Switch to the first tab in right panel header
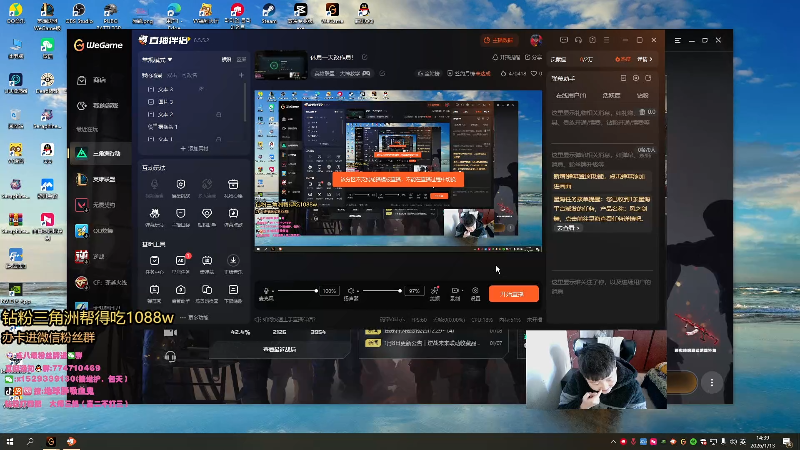 pos(559,59)
